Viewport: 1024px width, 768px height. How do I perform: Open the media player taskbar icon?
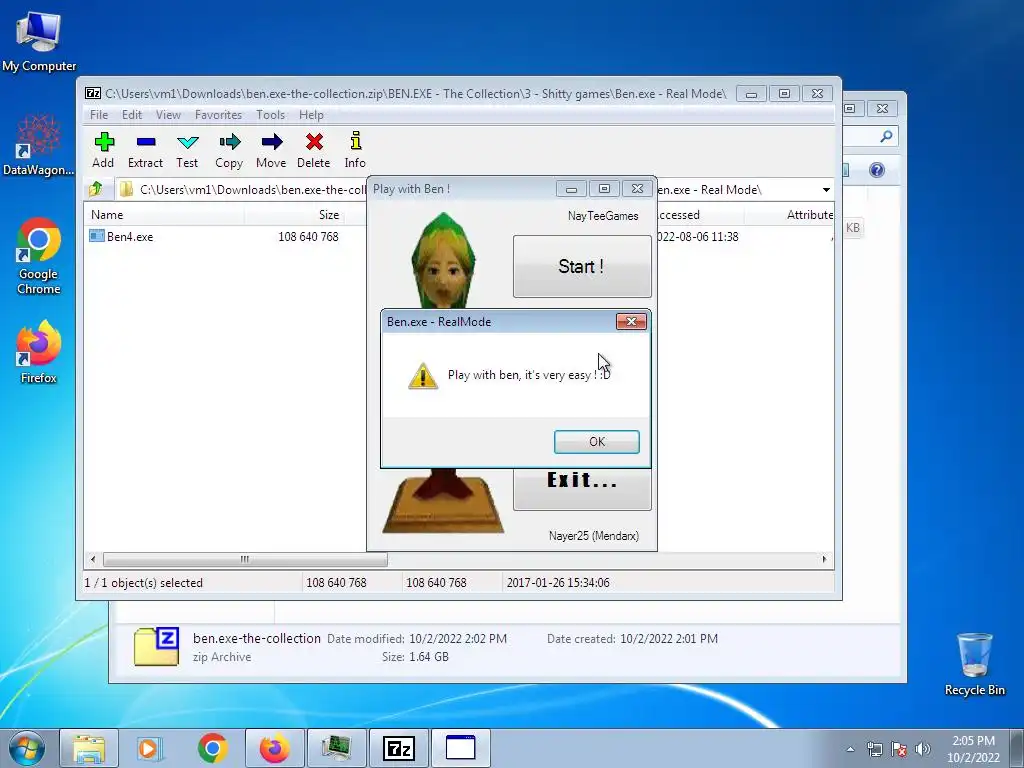click(150, 748)
